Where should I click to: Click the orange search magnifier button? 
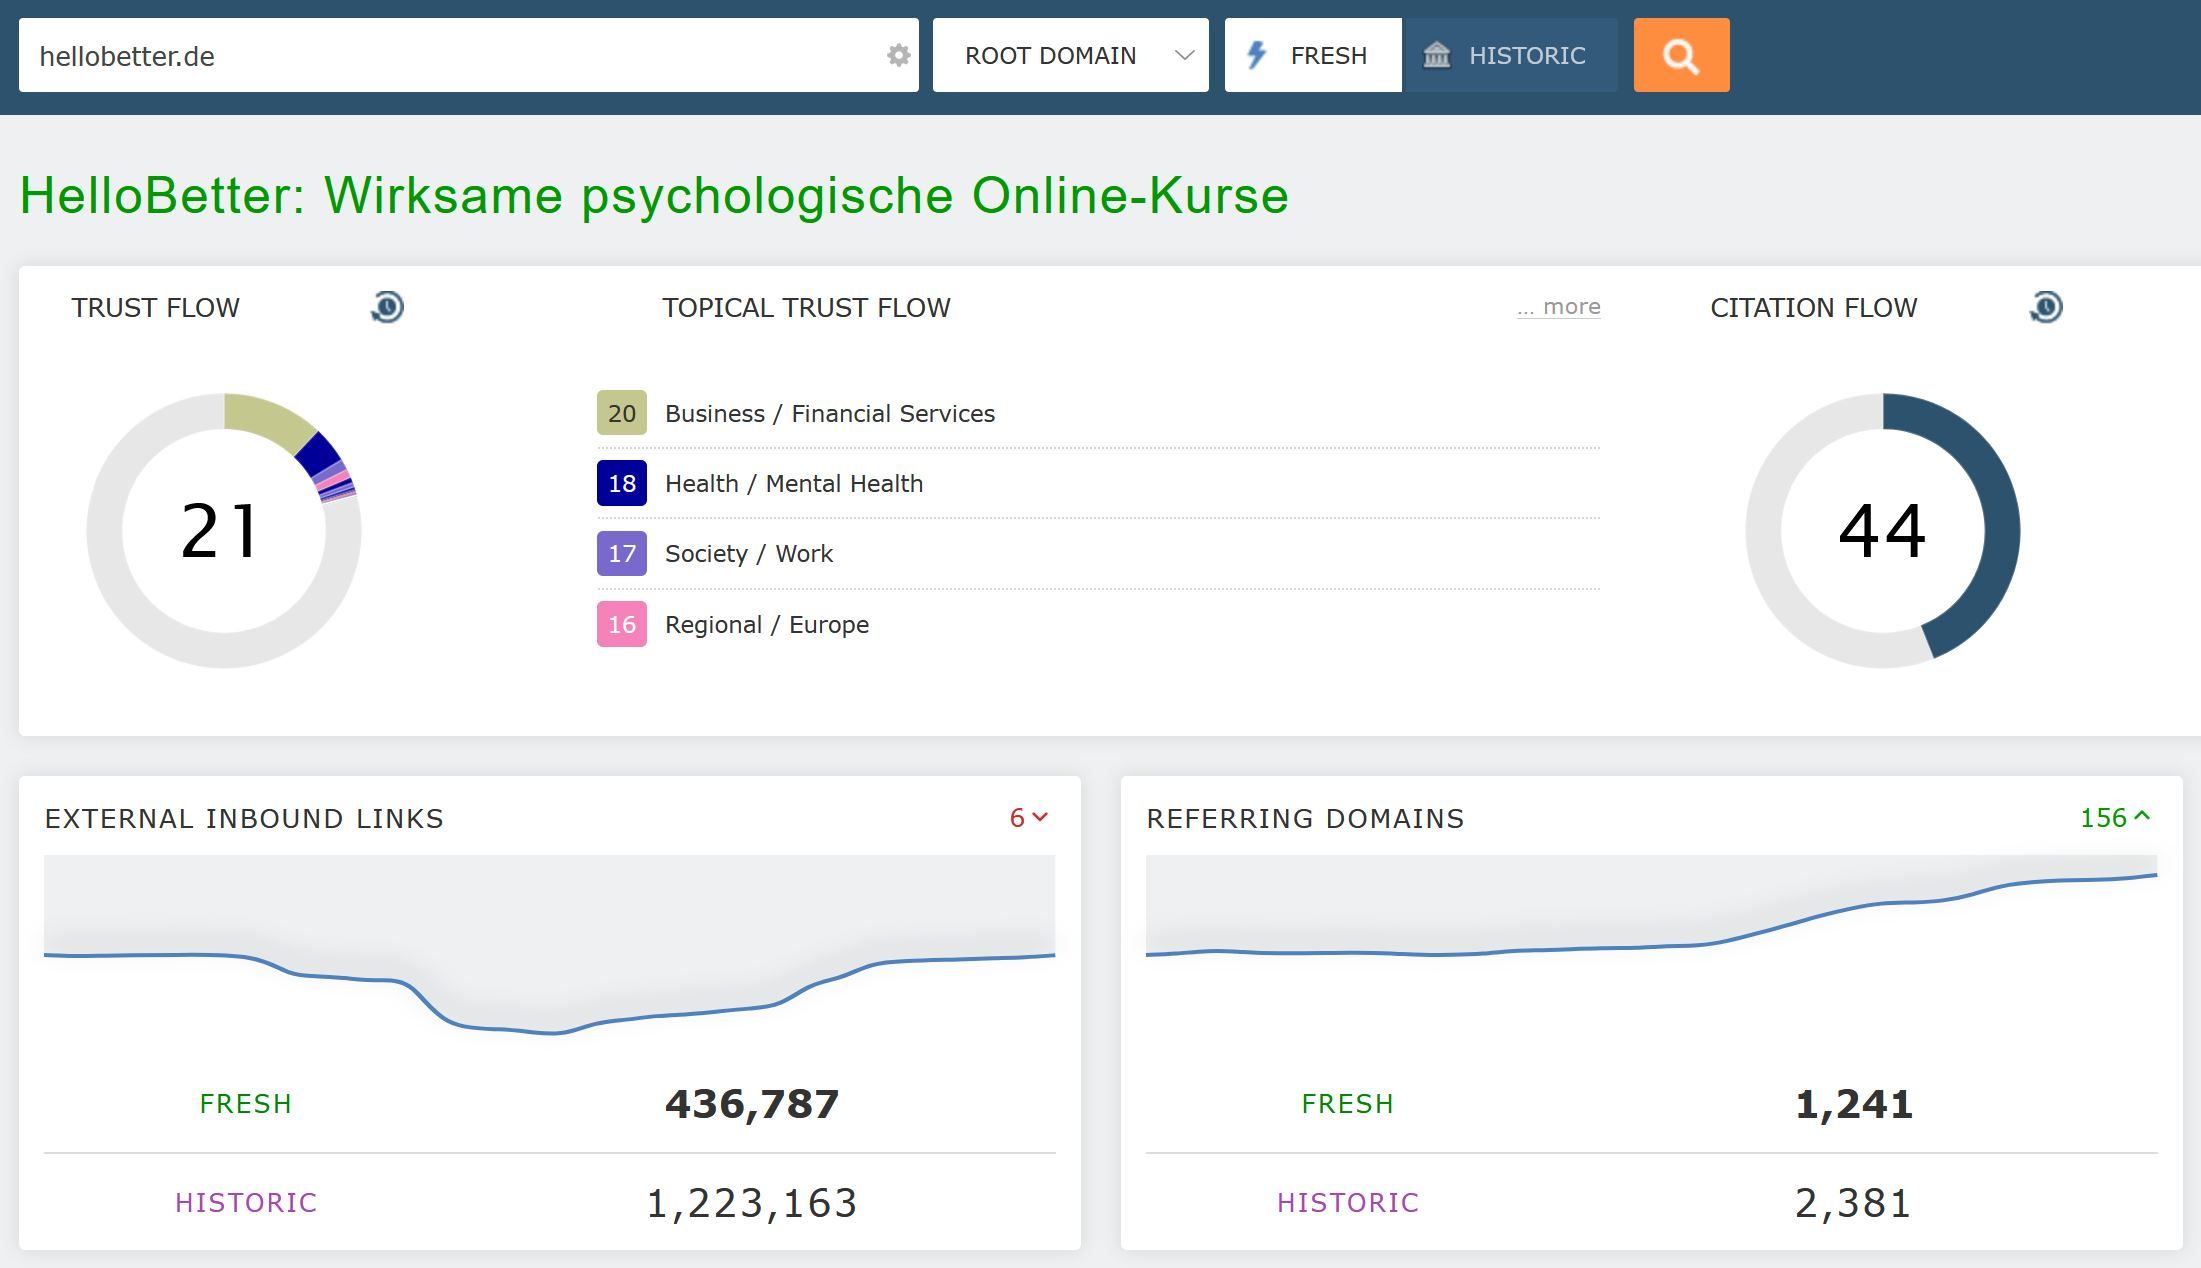click(x=1681, y=55)
